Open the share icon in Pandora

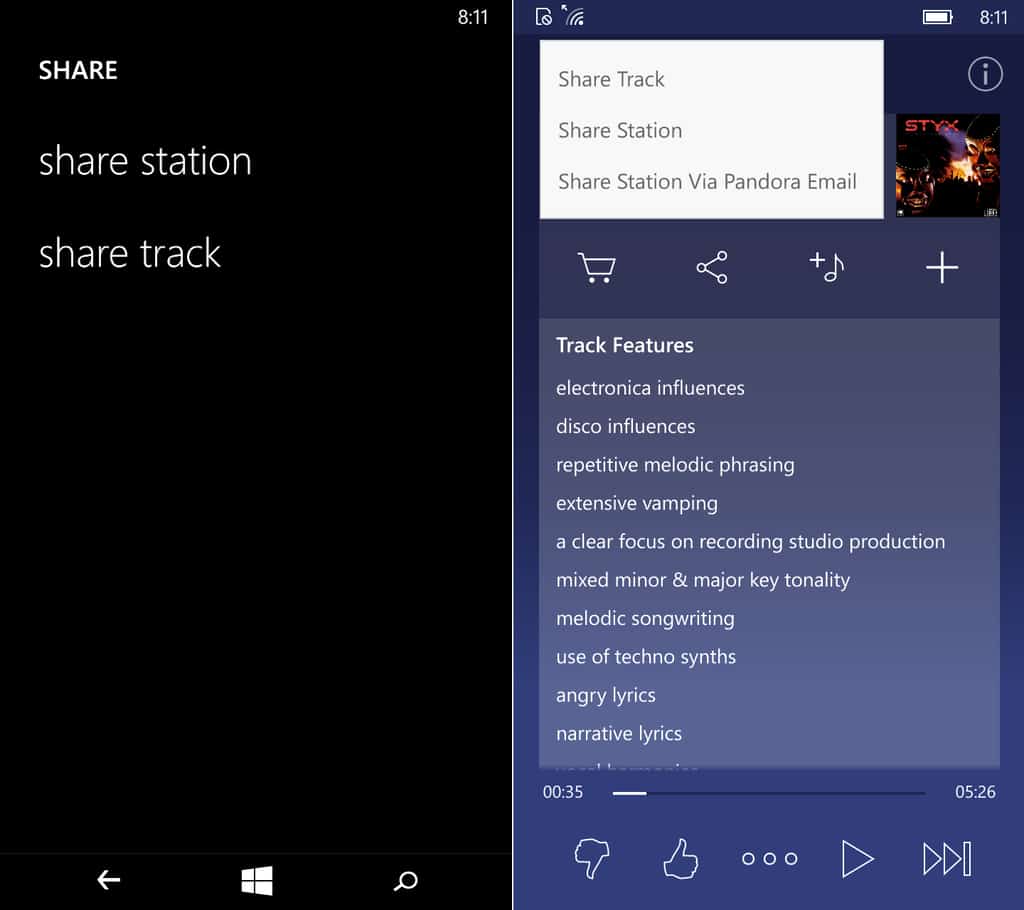point(712,267)
